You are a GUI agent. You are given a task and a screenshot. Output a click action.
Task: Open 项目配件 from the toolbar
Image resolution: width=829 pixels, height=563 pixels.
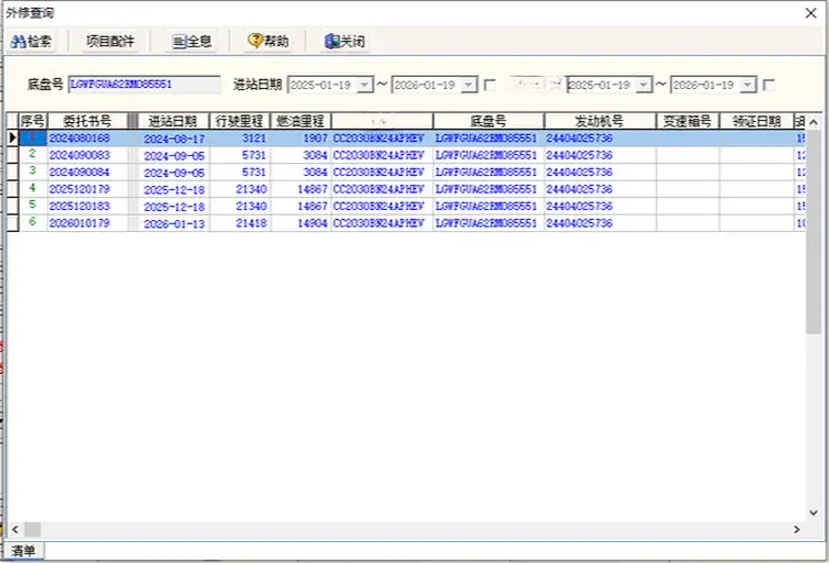pyautogui.click(x=109, y=42)
